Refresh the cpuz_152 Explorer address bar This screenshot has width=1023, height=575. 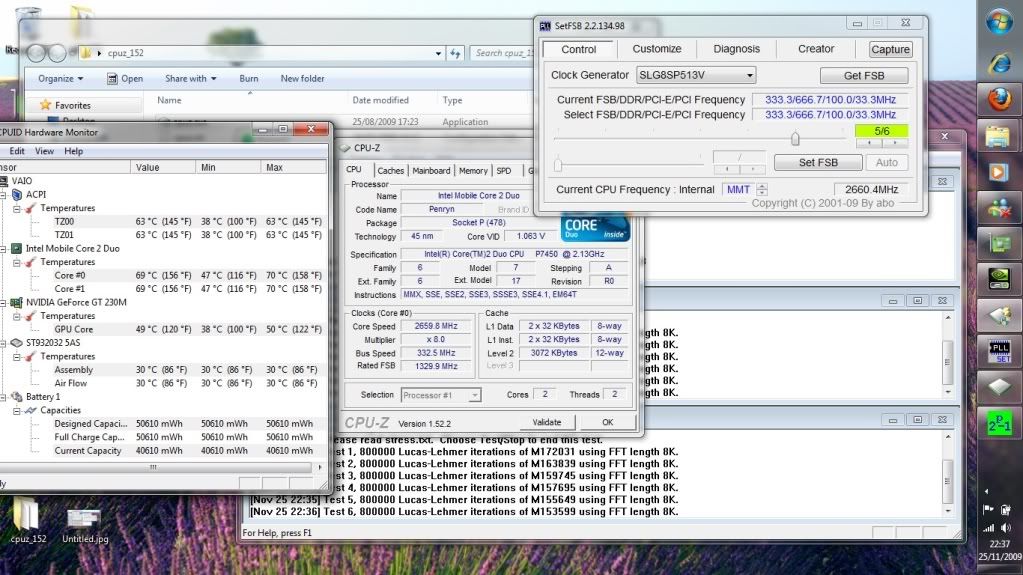point(455,53)
